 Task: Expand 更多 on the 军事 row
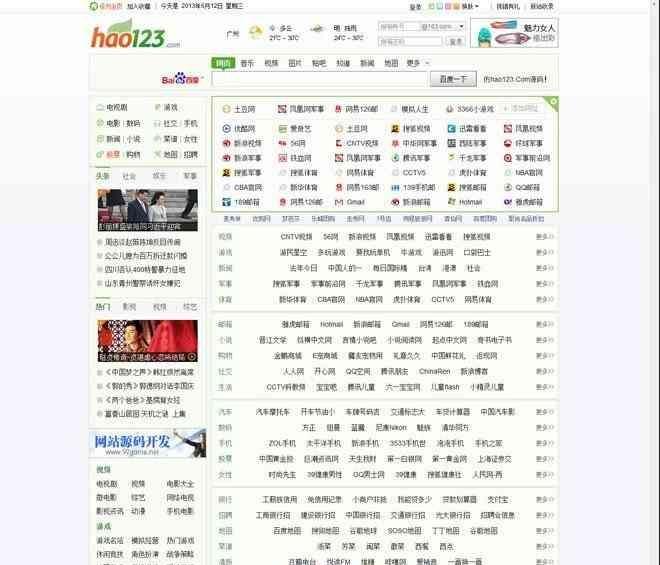click(x=545, y=284)
